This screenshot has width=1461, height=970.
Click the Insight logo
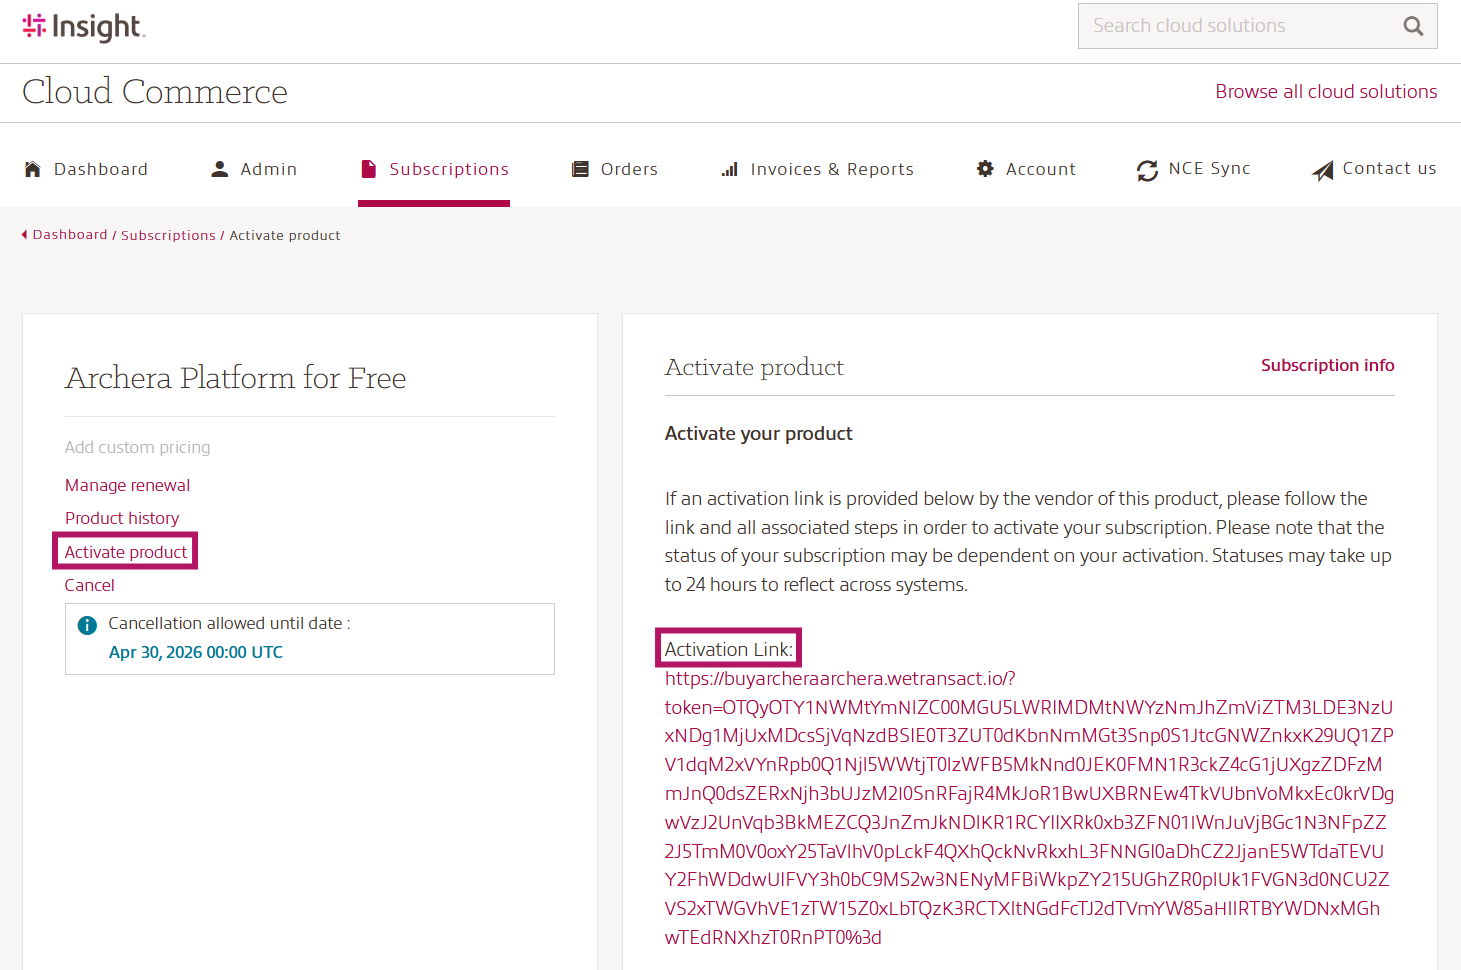pyautogui.click(x=83, y=27)
